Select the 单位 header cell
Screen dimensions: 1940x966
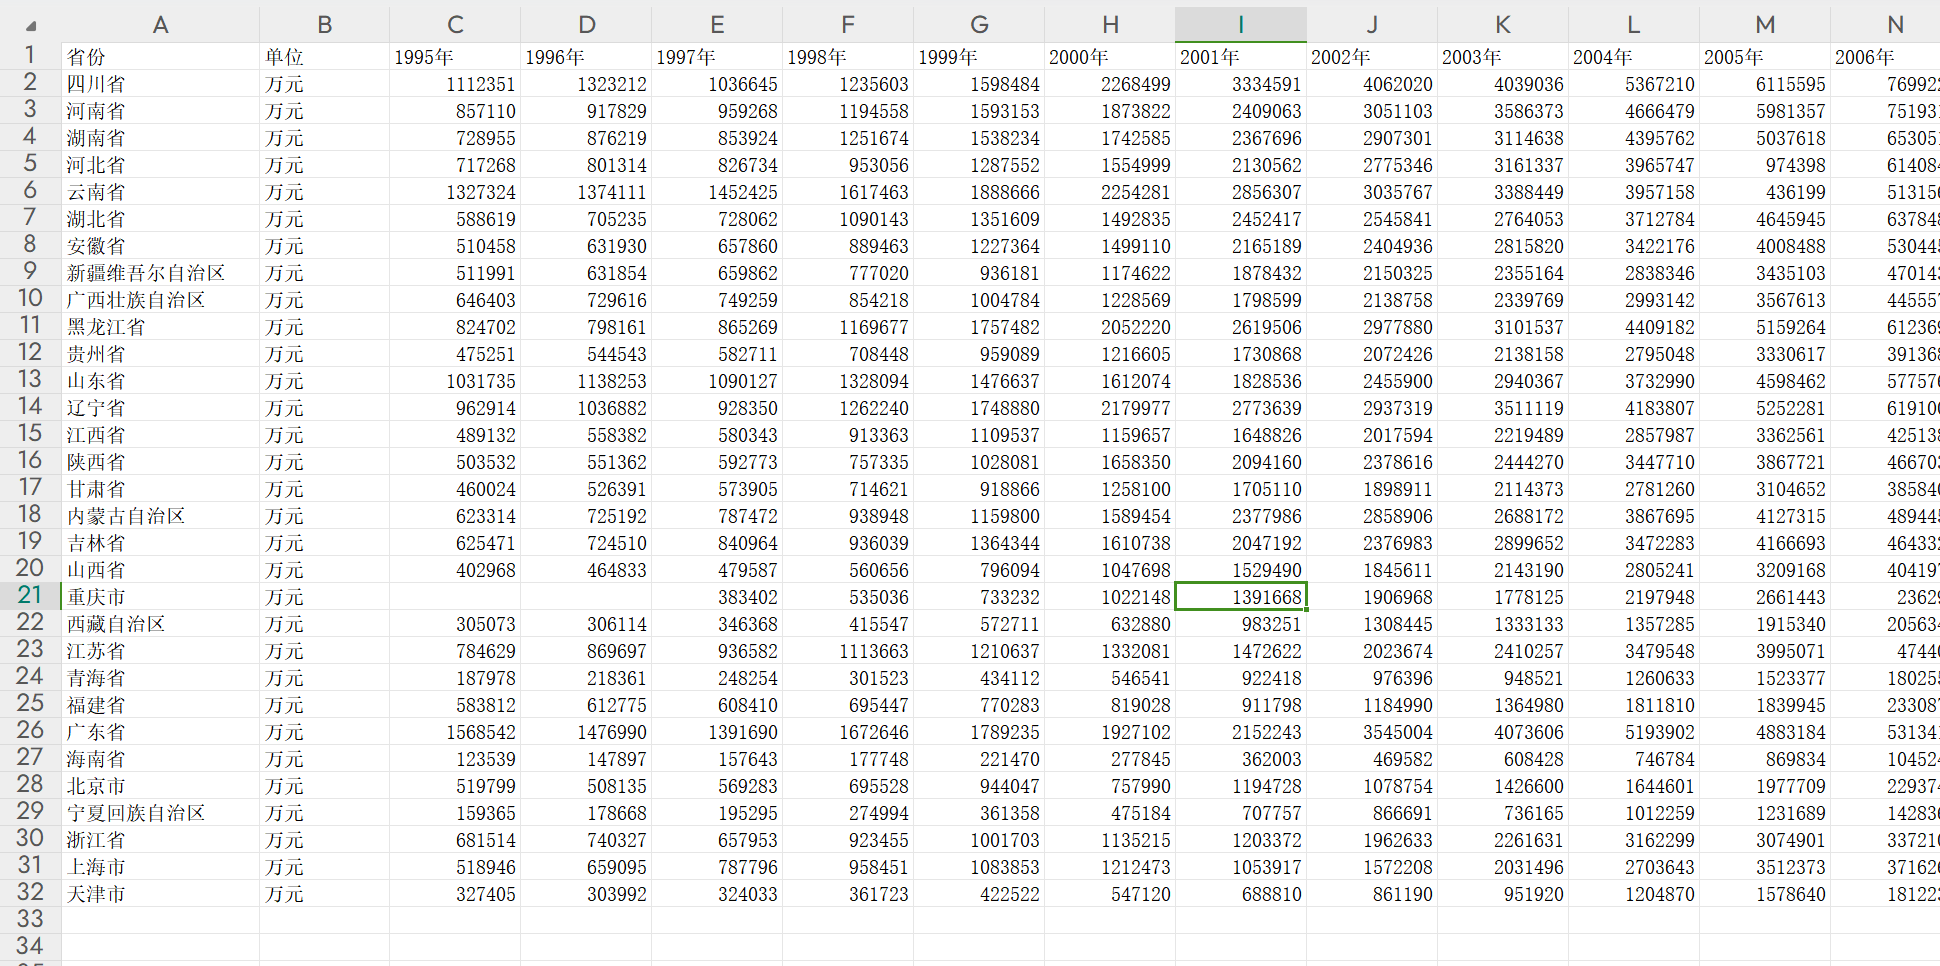(323, 57)
